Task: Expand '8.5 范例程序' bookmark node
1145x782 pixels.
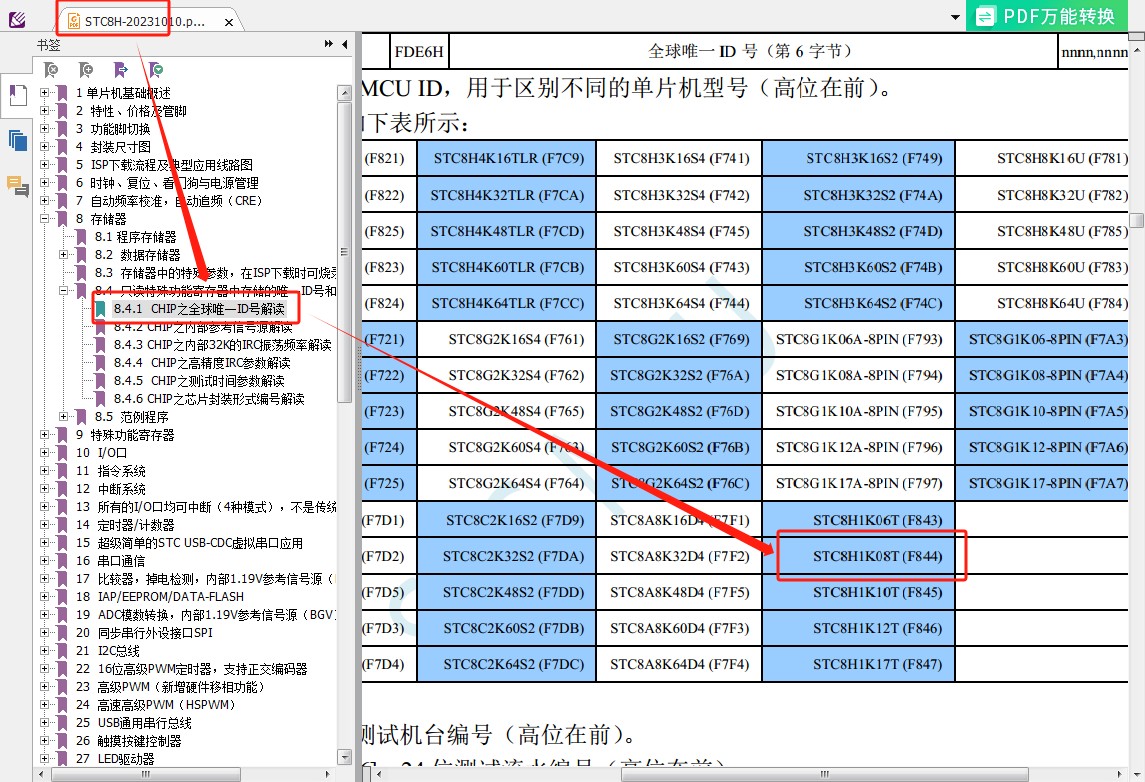Action: coord(64,417)
